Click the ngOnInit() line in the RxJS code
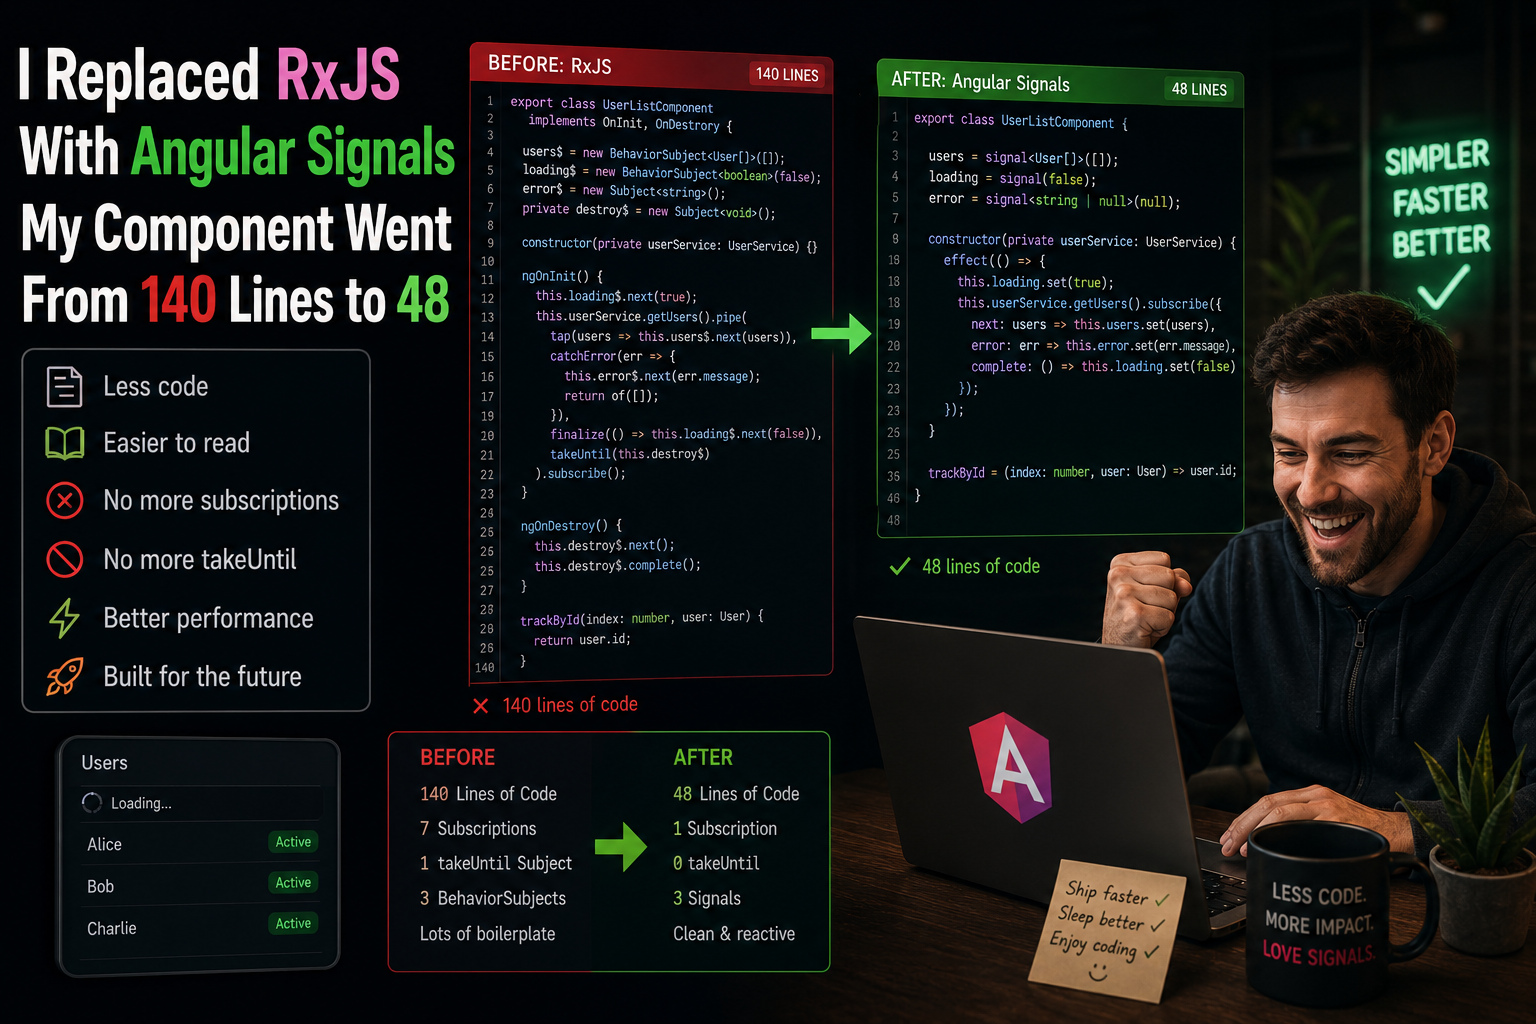This screenshot has height=1024, width=1536. pyautogui.click(x=562, y=276)
